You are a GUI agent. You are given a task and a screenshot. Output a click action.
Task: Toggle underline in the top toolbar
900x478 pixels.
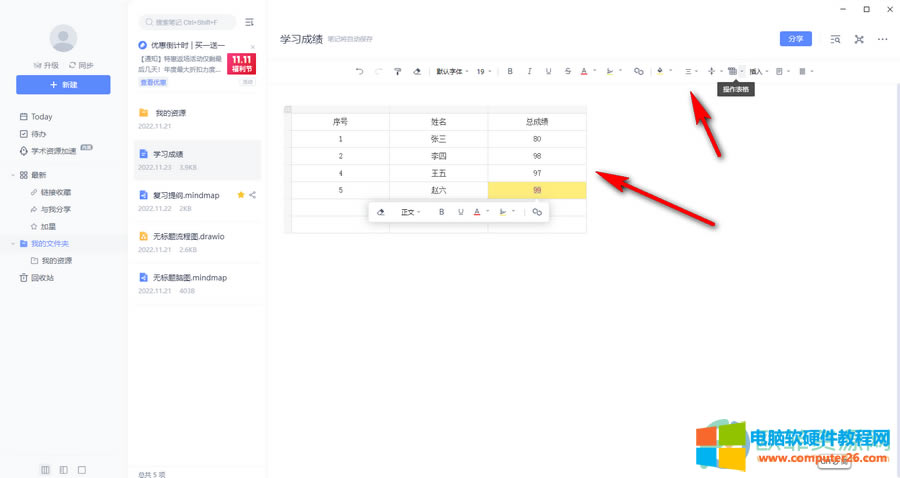548,71
